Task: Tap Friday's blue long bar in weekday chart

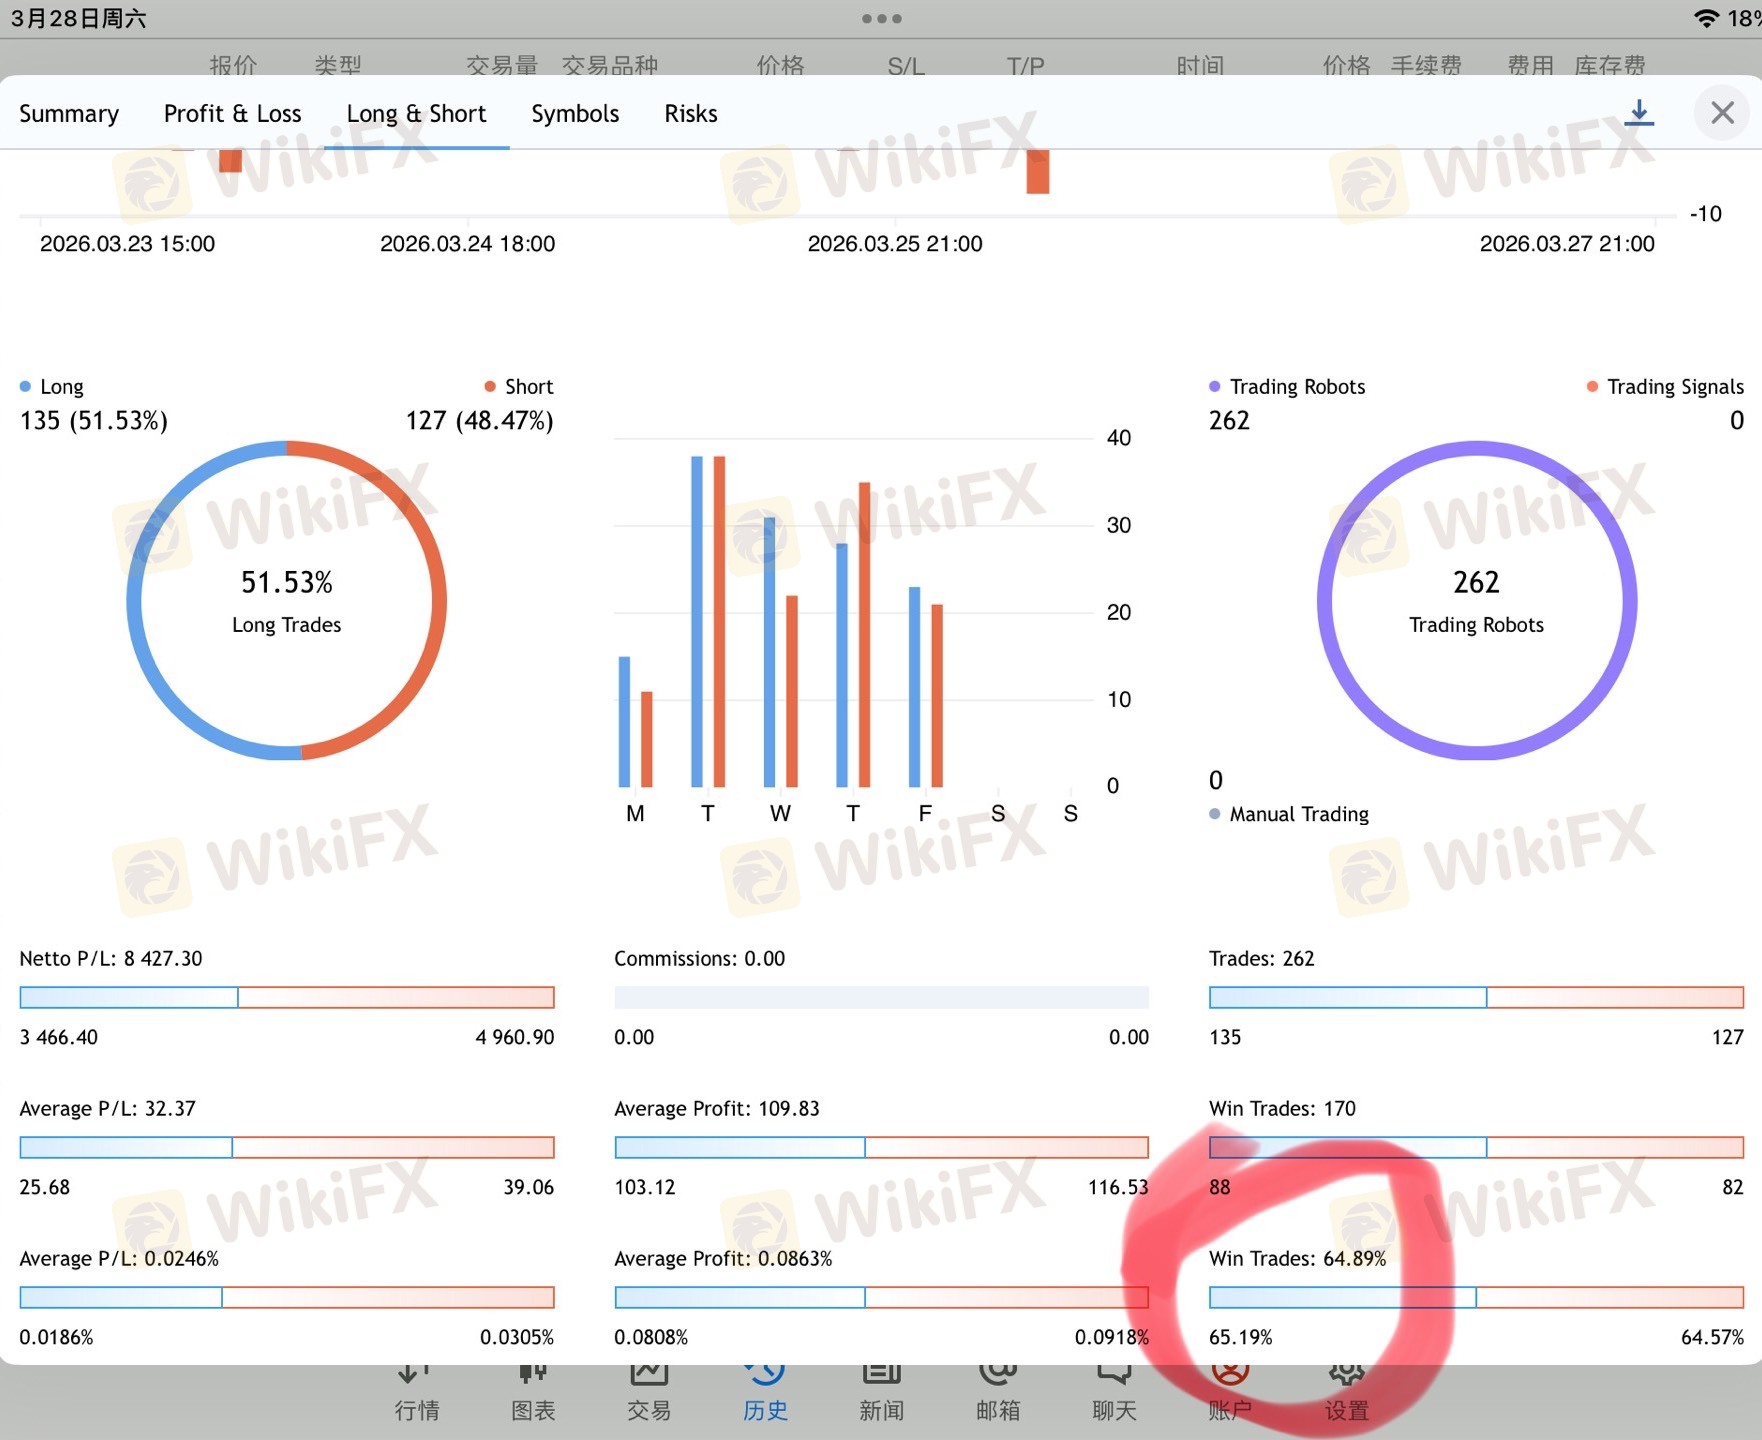Action: click(x=914, y=687)
